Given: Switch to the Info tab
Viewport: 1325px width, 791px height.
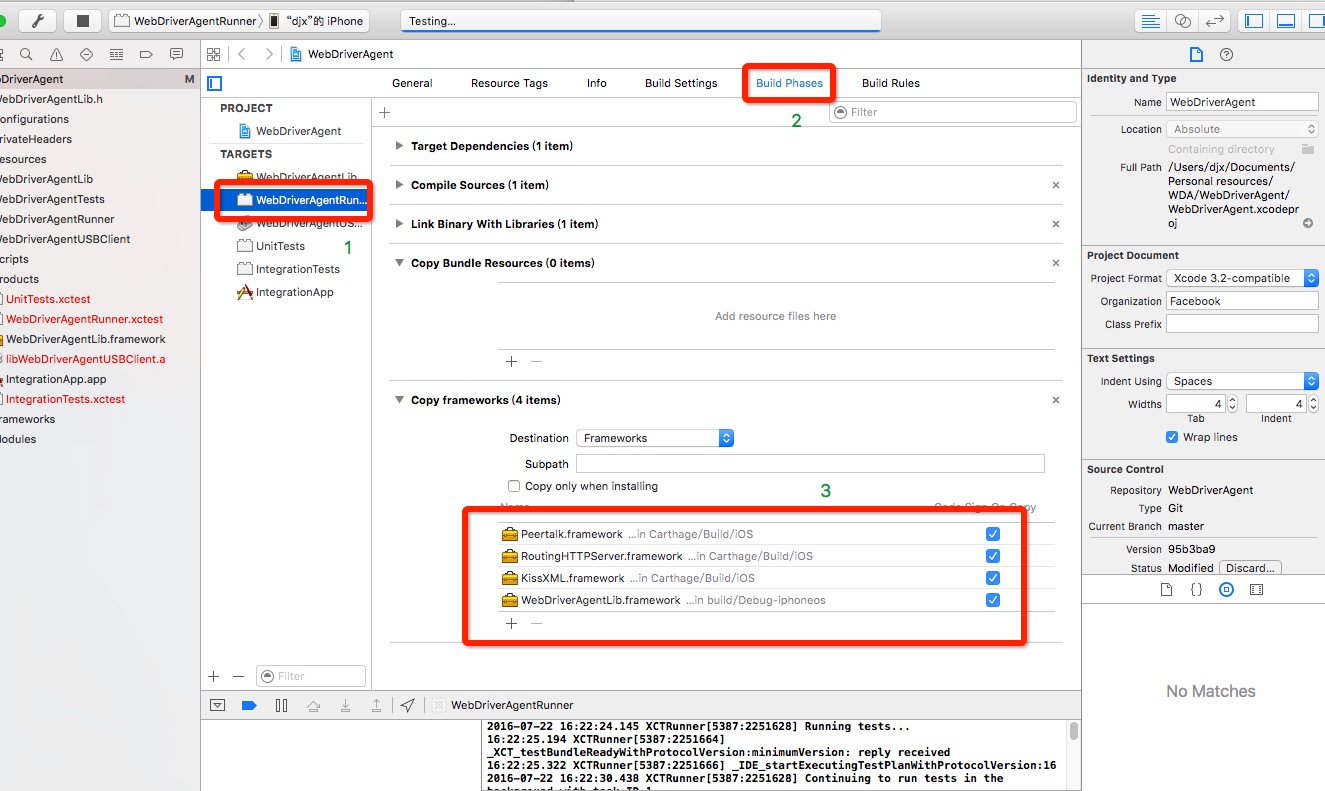Looking at the screenshot, I should [597, 83].
